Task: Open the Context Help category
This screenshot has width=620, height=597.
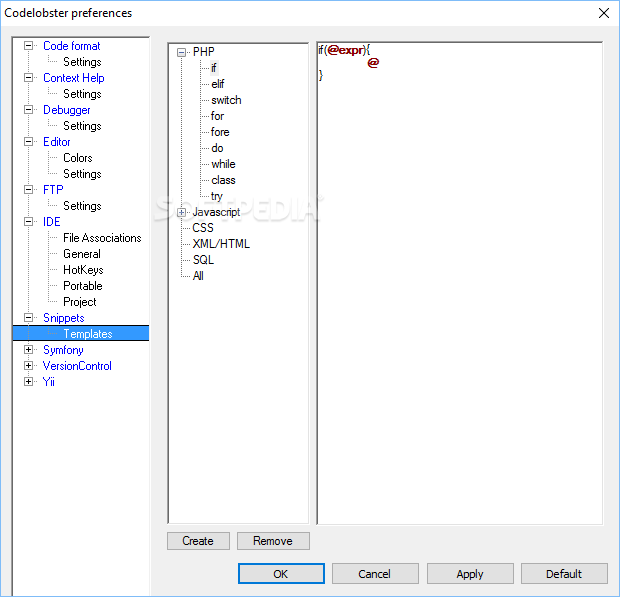Action: (x=74, y=78)
